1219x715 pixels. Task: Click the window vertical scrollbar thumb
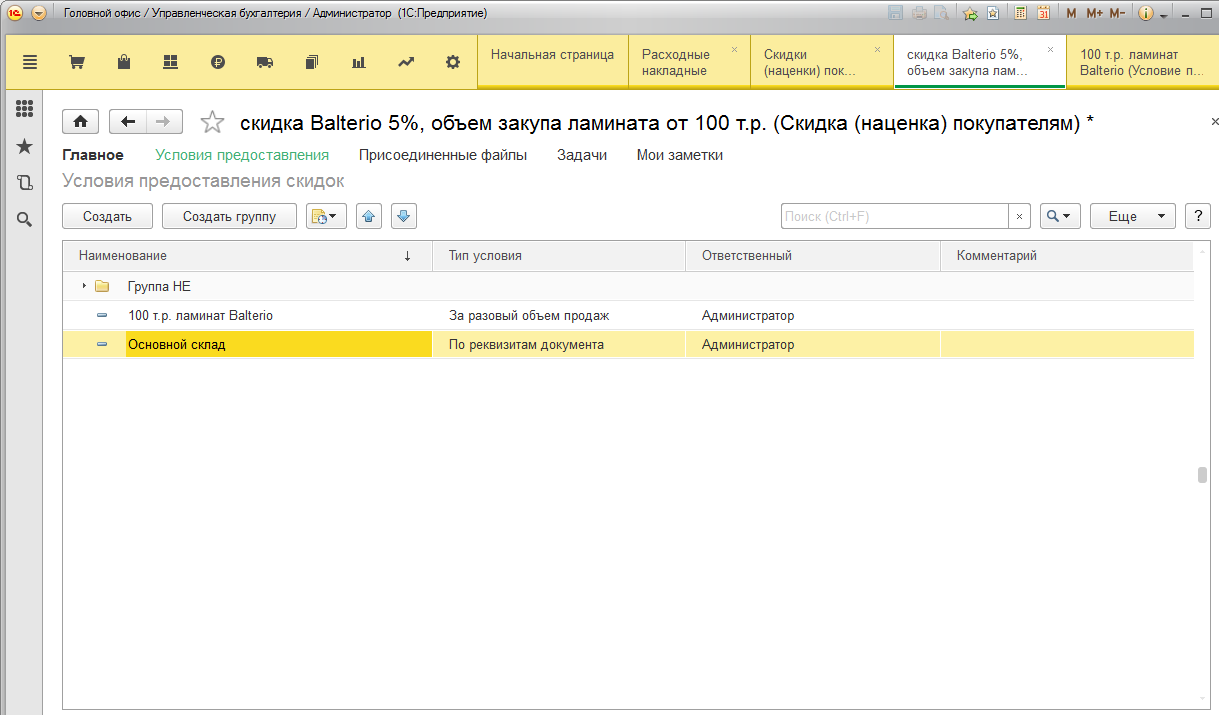tap(1203, 475)
